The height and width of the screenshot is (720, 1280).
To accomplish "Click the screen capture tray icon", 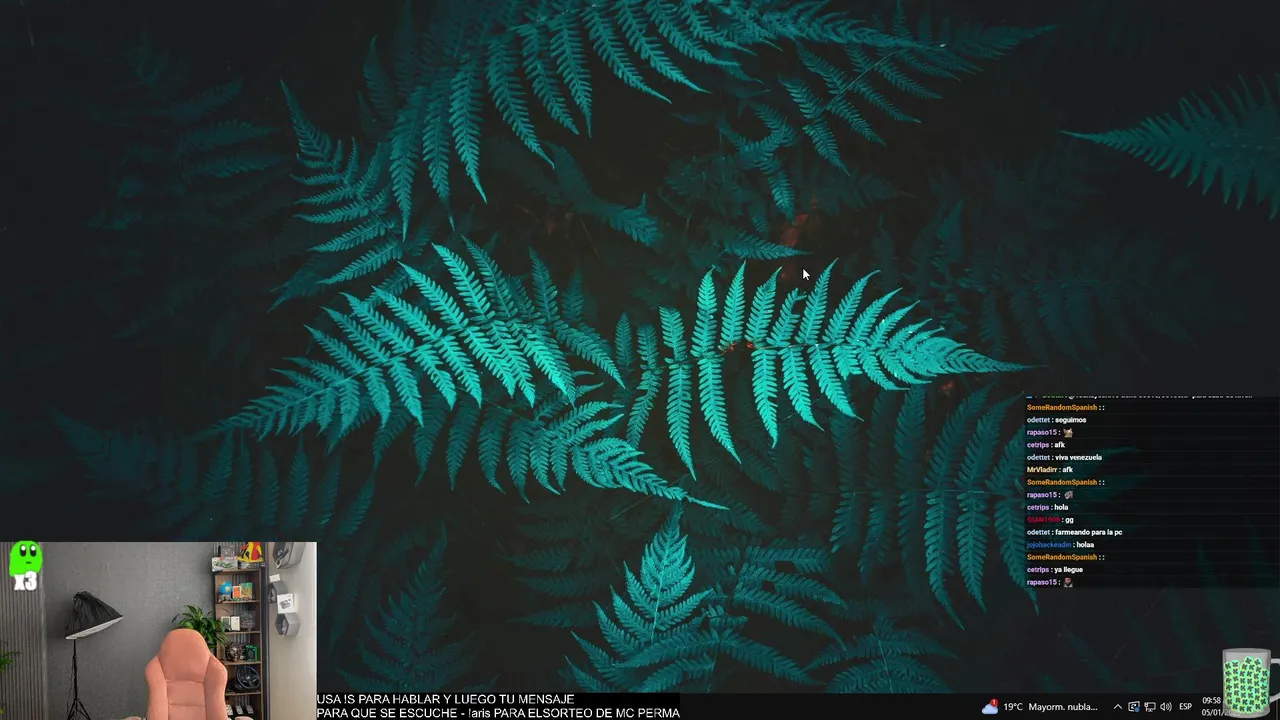I will pyautogui.click(x=1134, y=707).
